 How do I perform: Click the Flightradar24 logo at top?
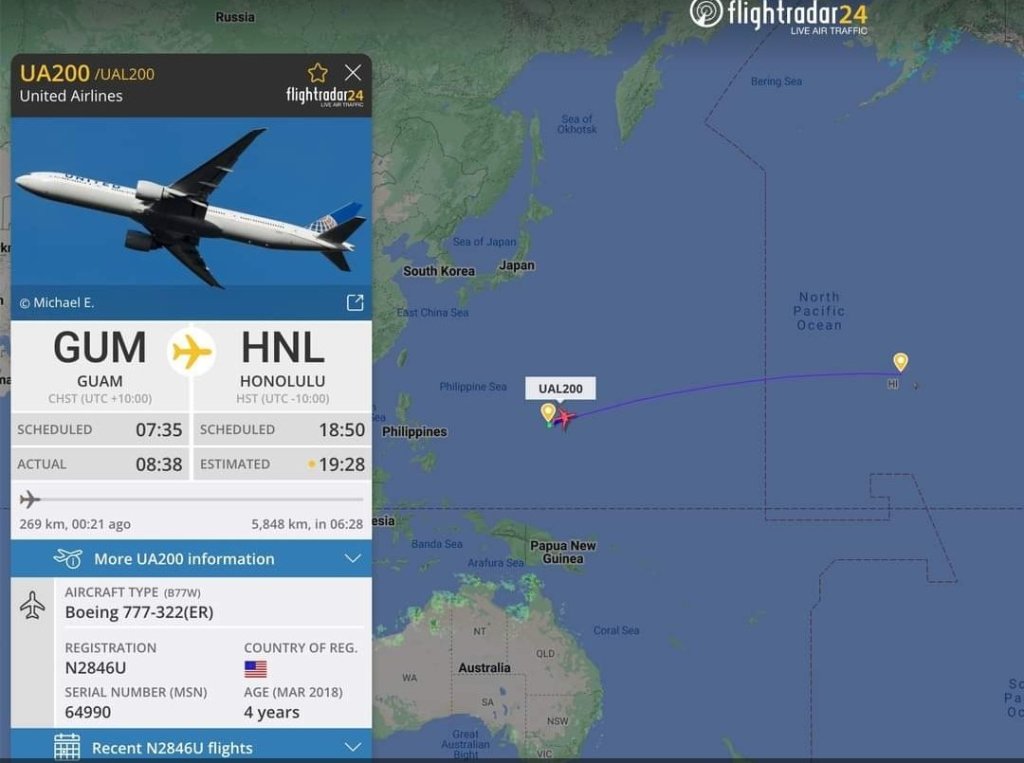(778, 16)
